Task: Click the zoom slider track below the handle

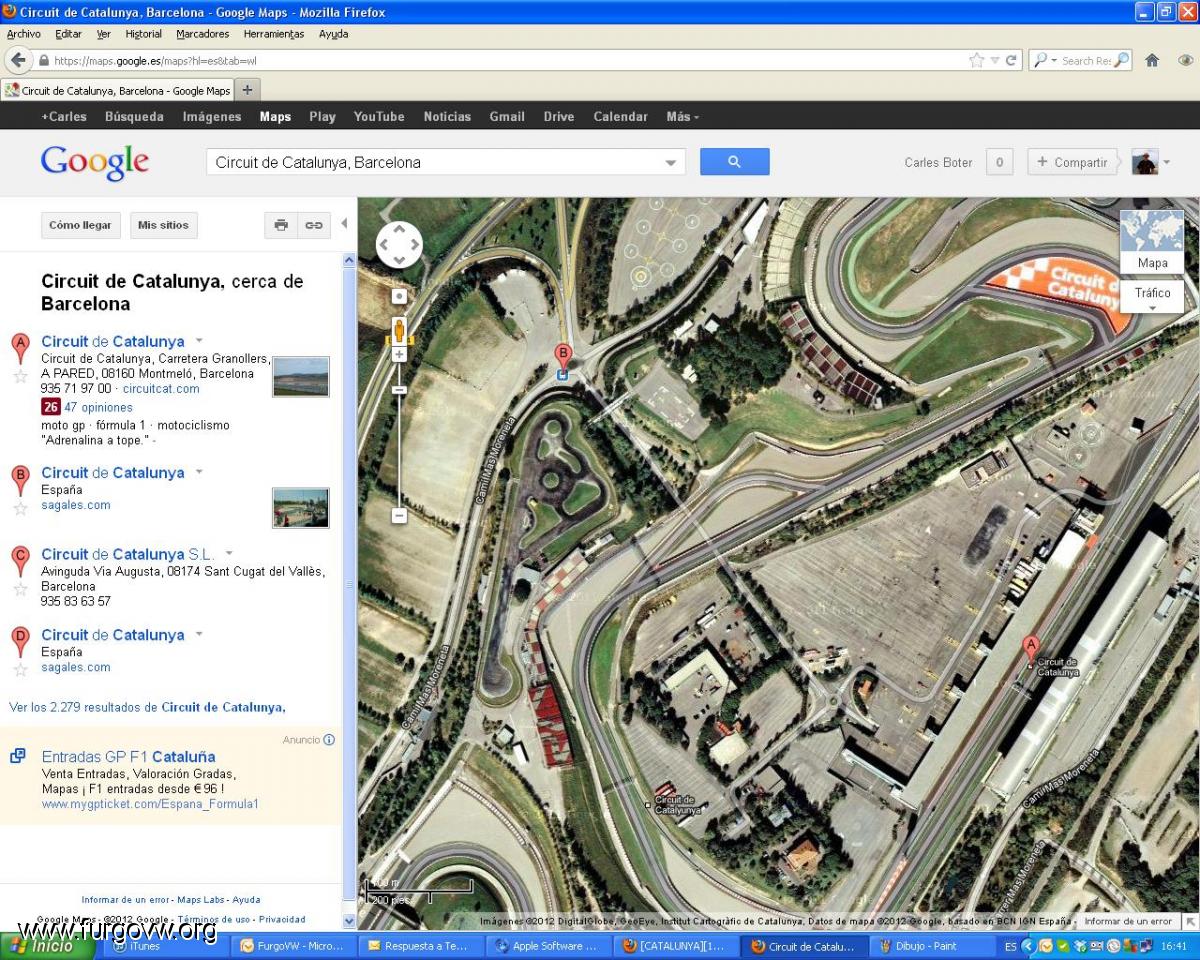Action: coord(399,450)
